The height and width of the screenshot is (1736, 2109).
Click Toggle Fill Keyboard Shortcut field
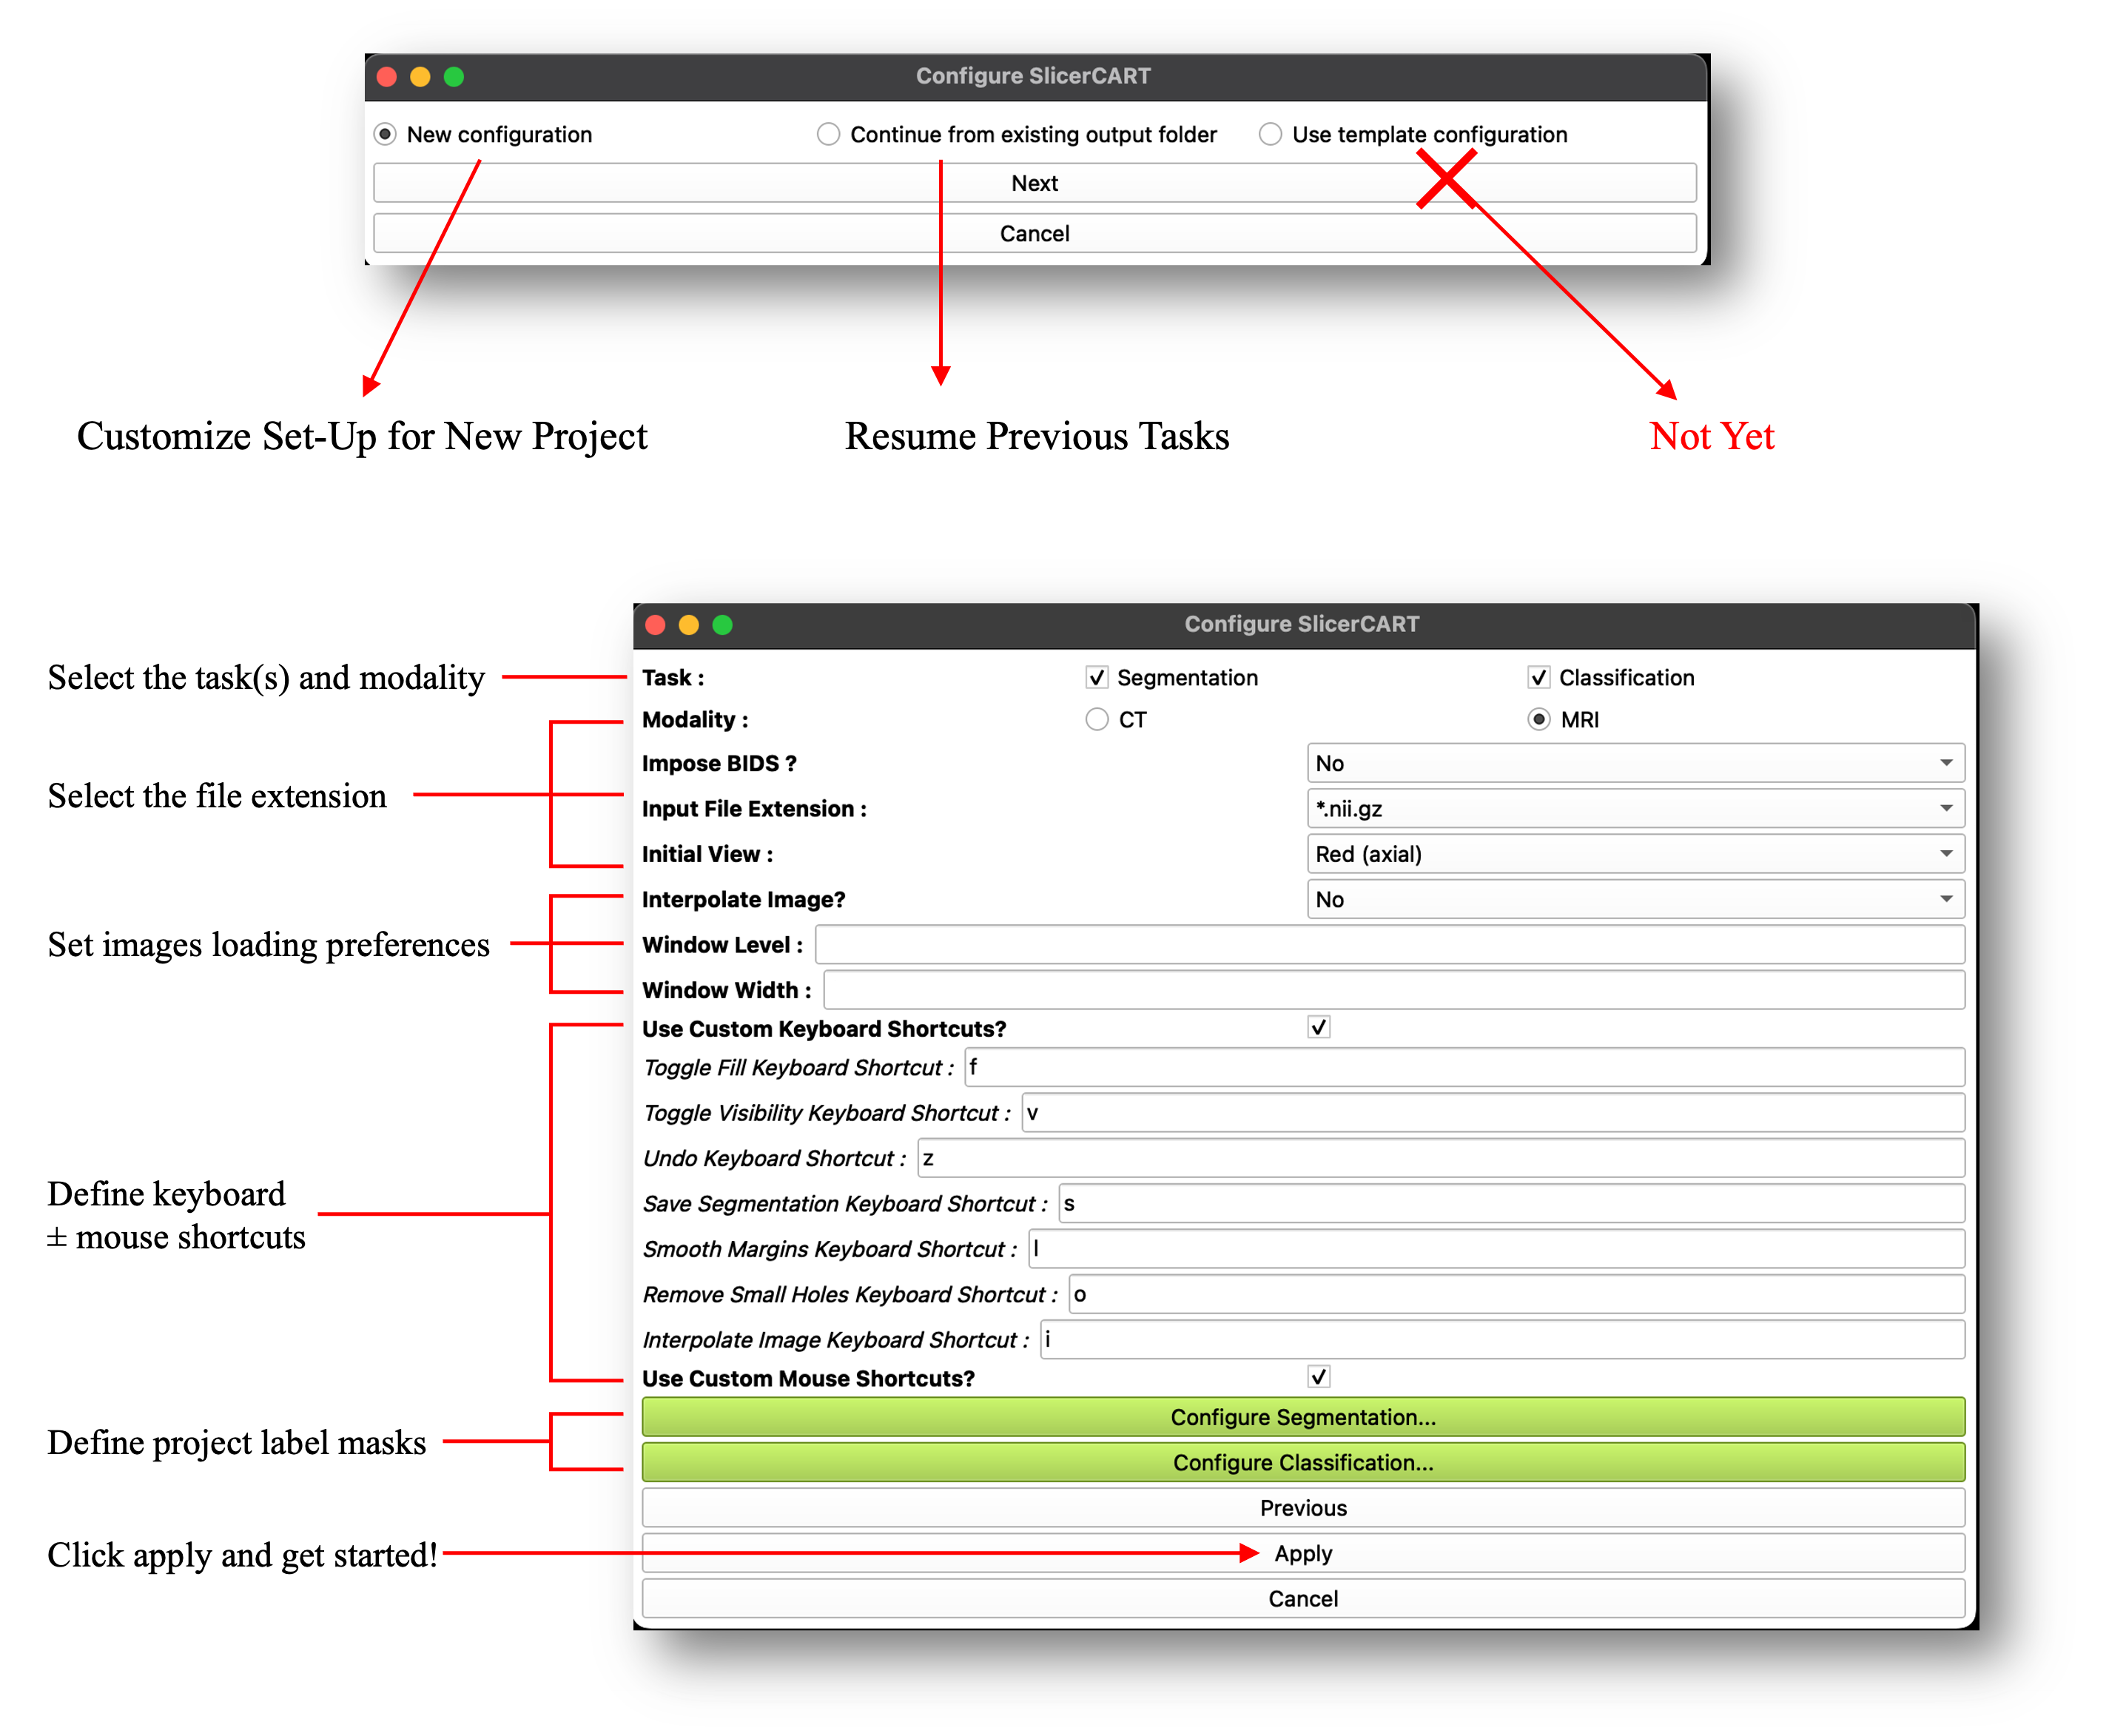(x=1464, y=1067)
